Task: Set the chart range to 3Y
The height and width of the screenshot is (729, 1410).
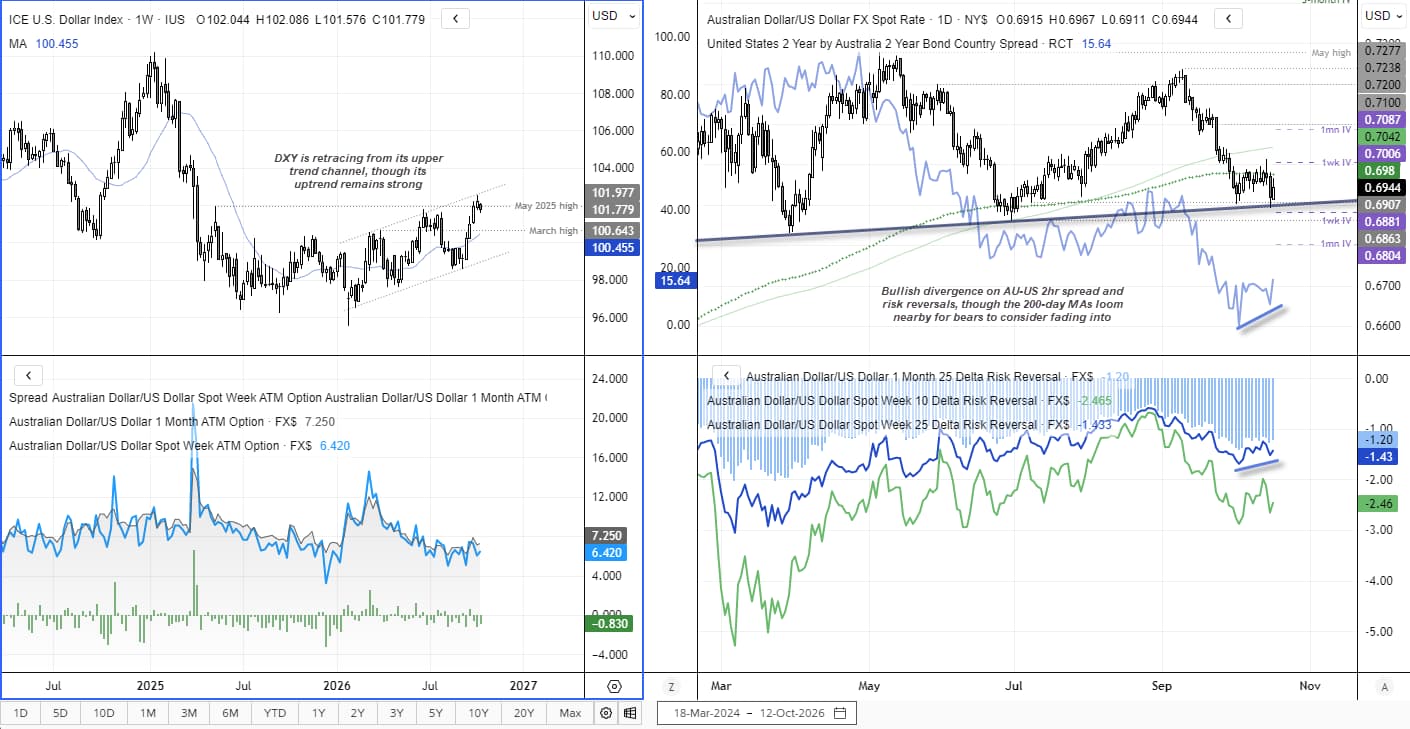Action: pos(397,713)
